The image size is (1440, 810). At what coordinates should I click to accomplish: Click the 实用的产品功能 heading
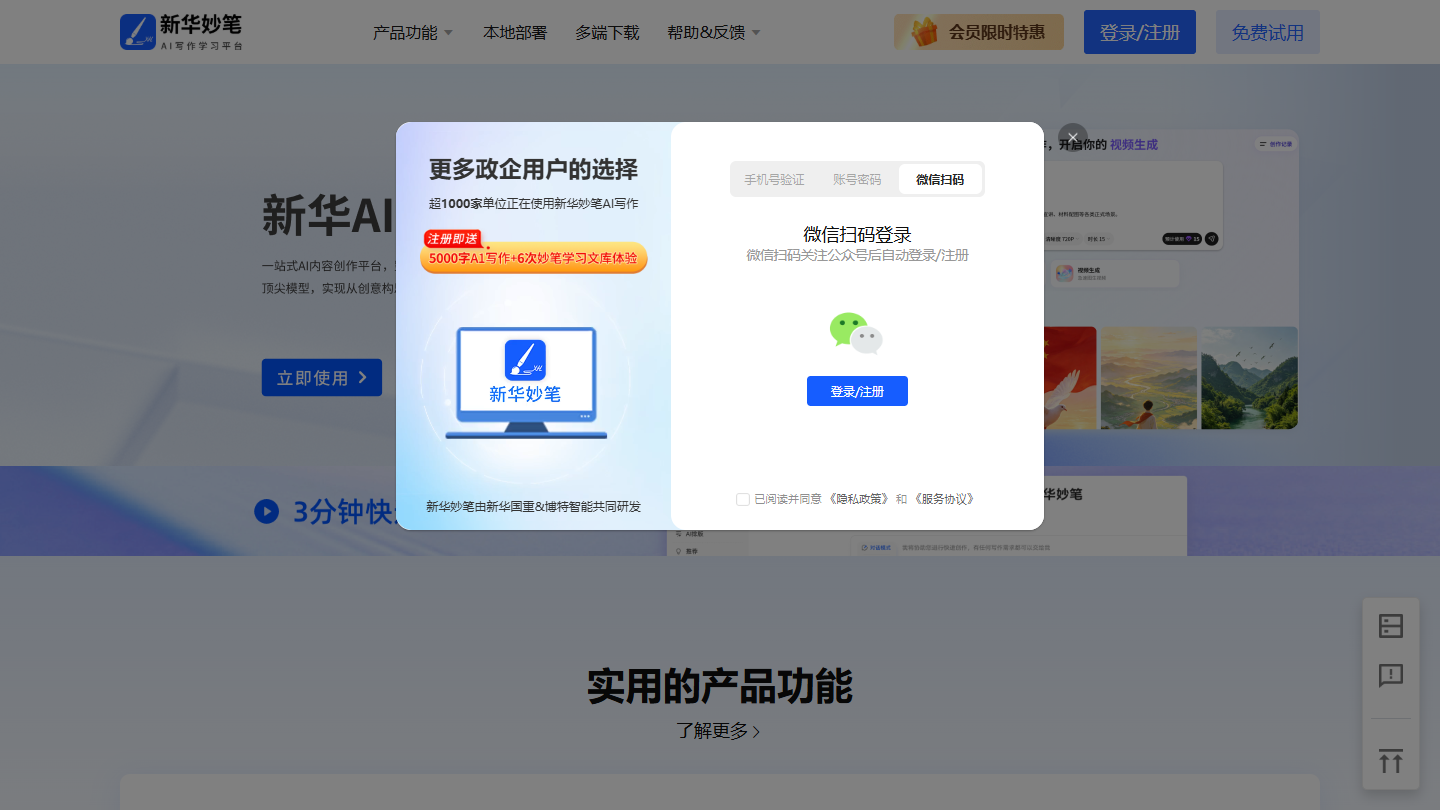[x=719, y=686]
